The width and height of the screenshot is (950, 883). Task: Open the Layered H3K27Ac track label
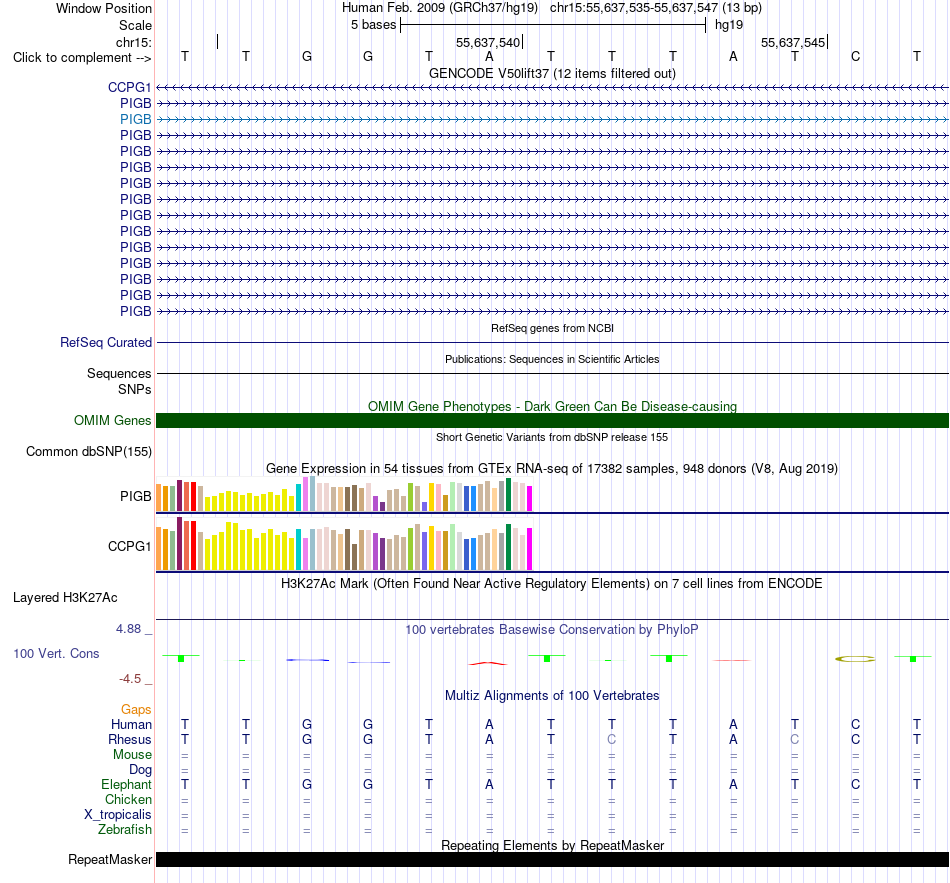click(x=65, y=598)
